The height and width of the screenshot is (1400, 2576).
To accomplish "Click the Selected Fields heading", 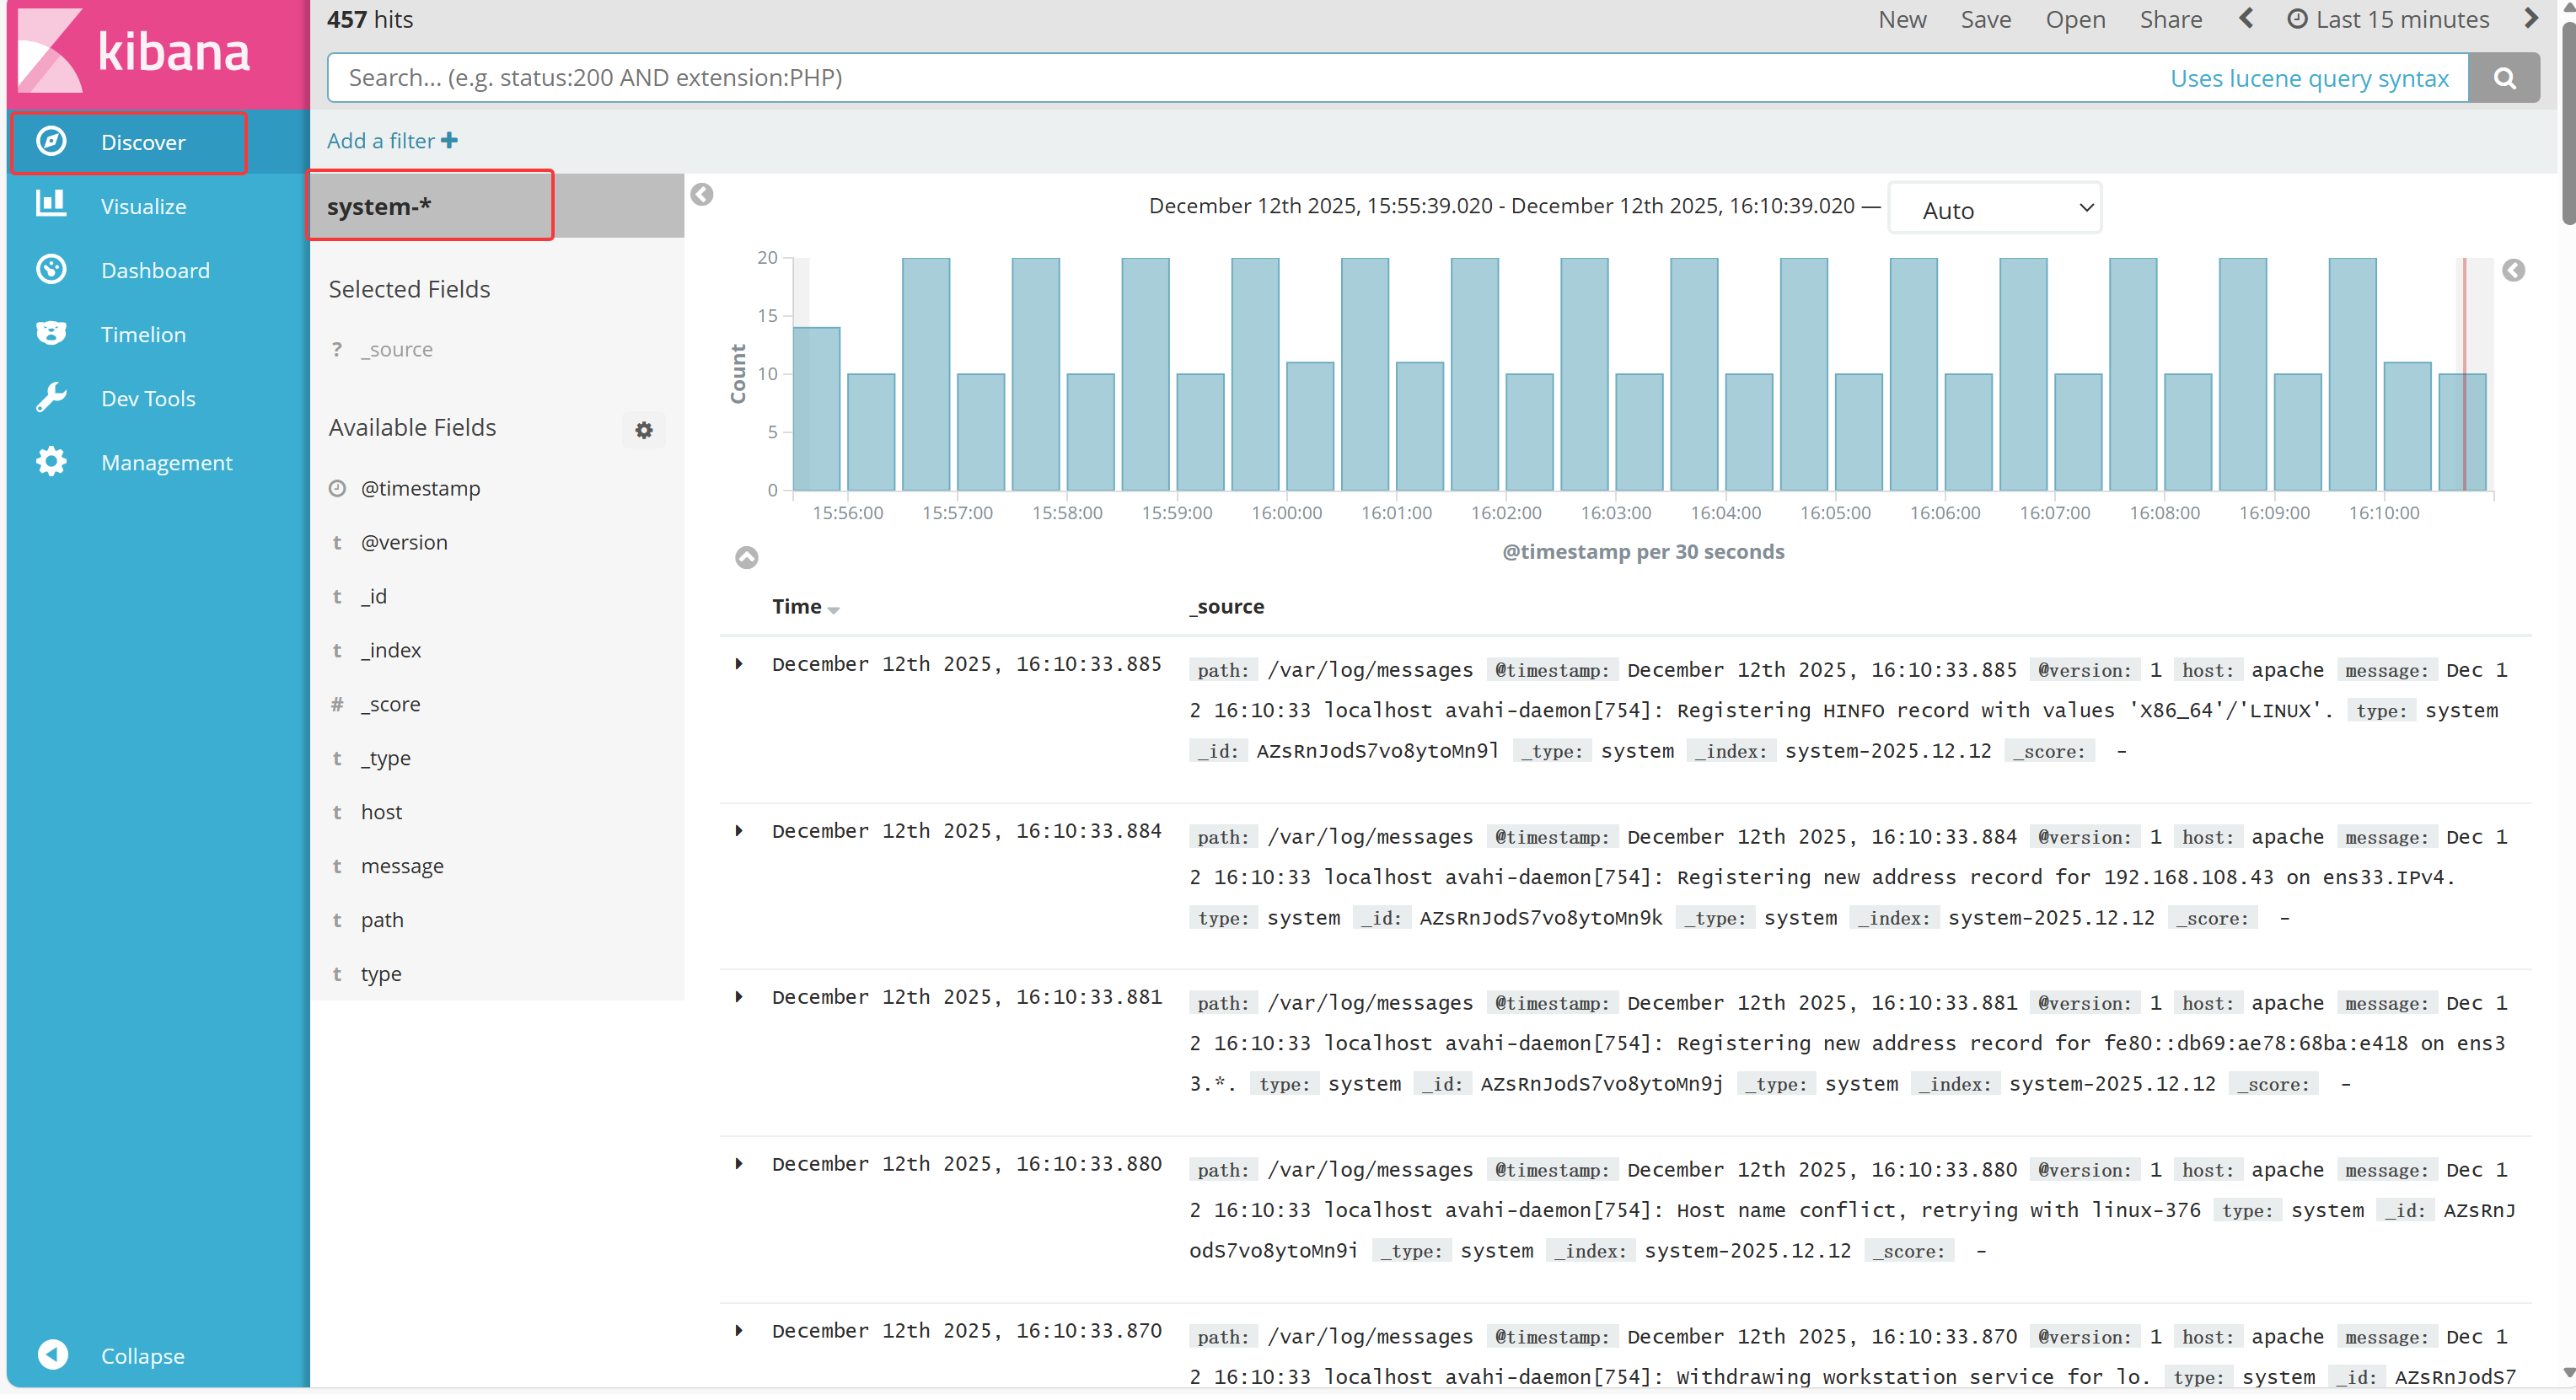I will tap(409, 289).
